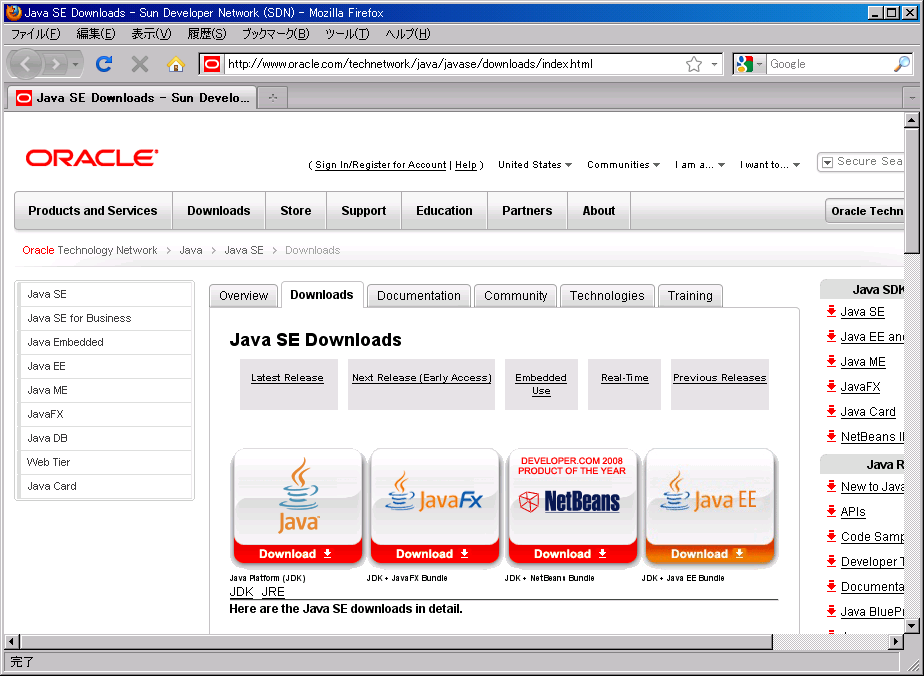
Task: Open recent pages history dropdown arrow
Action: 75,64
